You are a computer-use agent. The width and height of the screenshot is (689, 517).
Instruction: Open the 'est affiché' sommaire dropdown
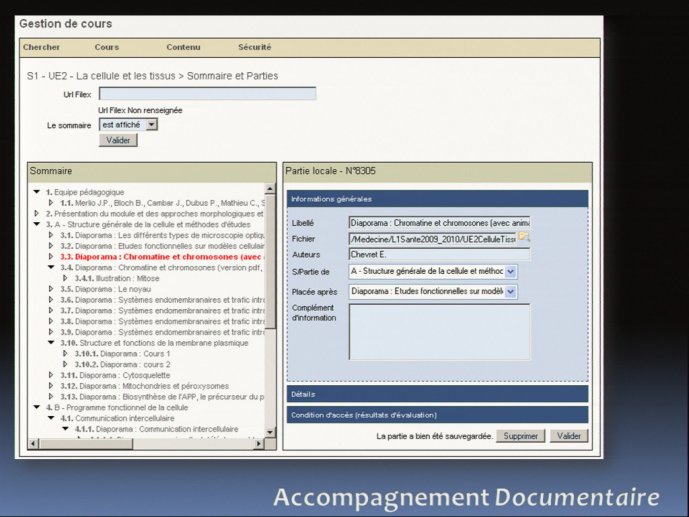[128, 125]
